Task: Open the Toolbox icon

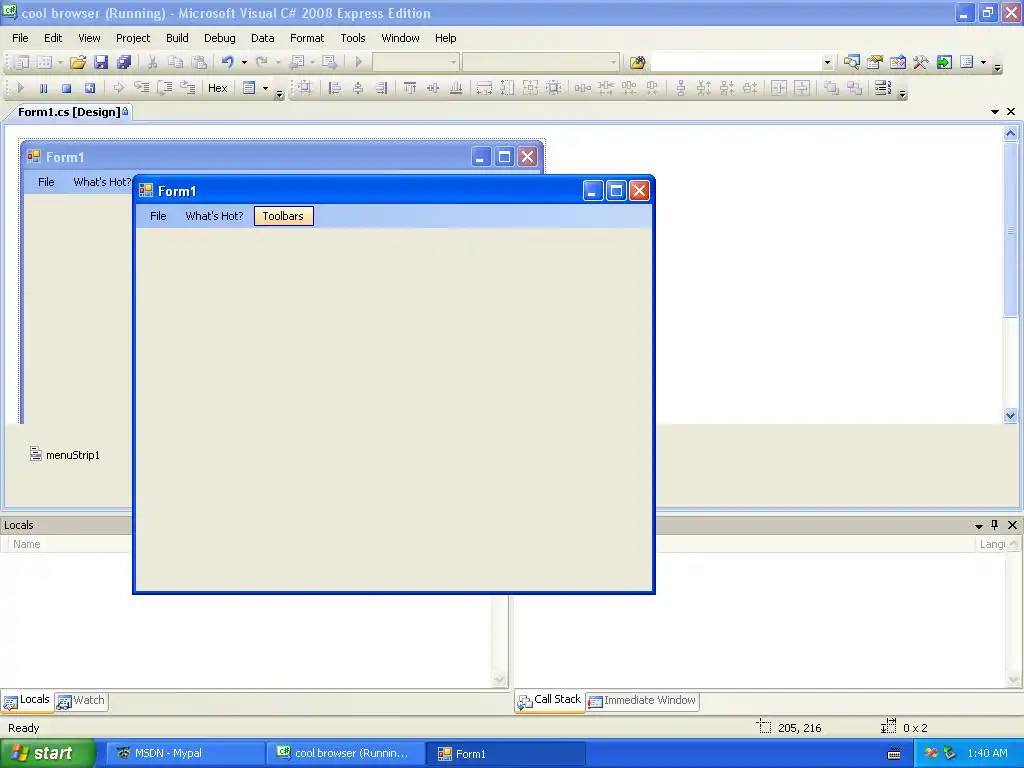Action: [921, 62]
